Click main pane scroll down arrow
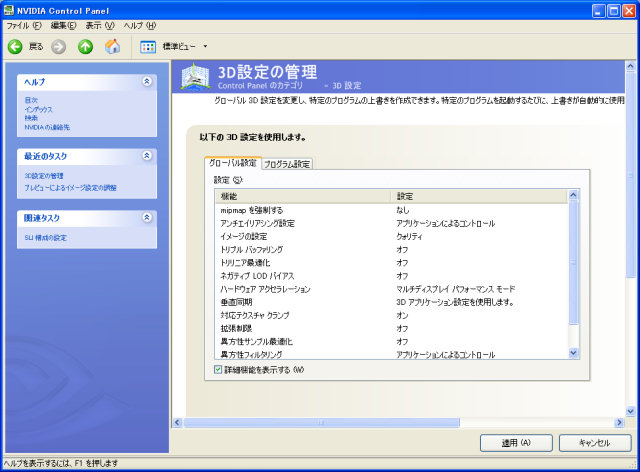640x472 pixels. 630,411
